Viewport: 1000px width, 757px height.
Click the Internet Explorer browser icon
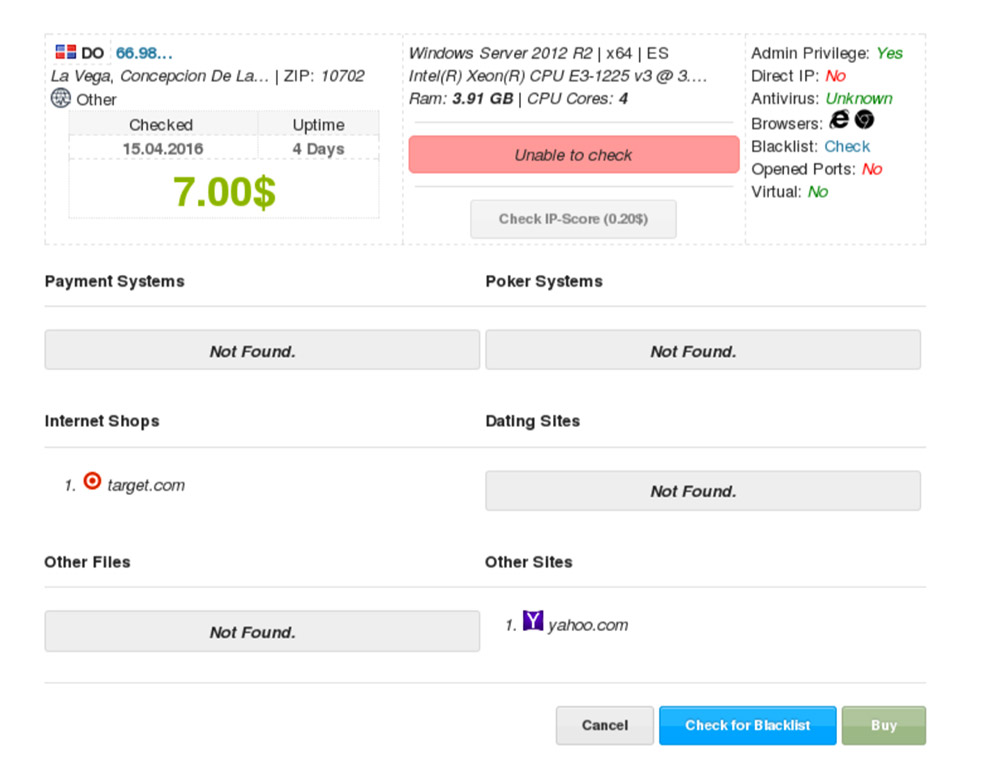[x=839, y=119]
